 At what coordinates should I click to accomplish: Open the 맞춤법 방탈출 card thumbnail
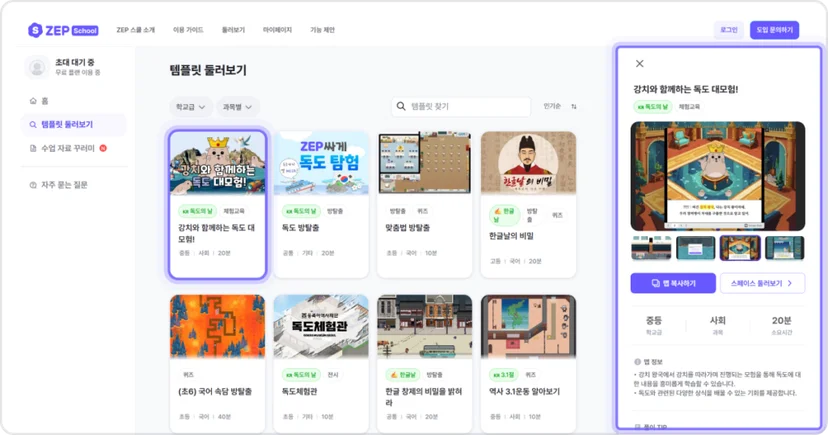click(x=424, y=163)
